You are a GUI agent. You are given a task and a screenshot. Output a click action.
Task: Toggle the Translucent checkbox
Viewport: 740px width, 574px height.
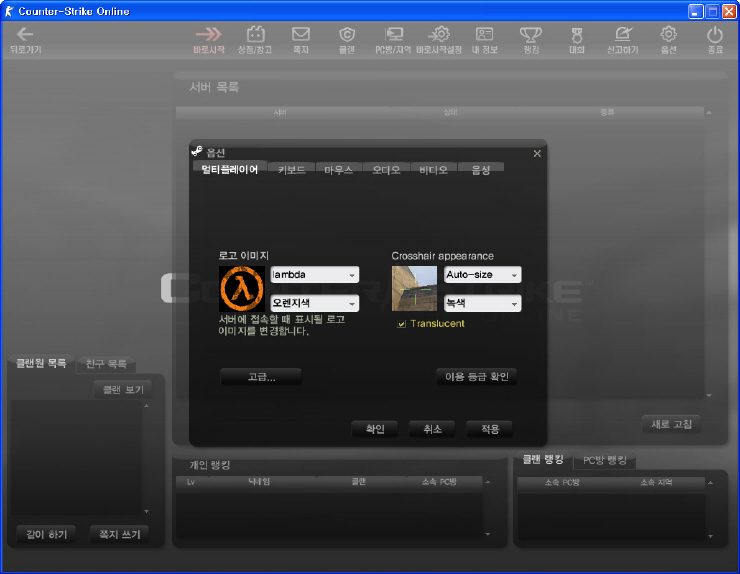pos(402,324)
